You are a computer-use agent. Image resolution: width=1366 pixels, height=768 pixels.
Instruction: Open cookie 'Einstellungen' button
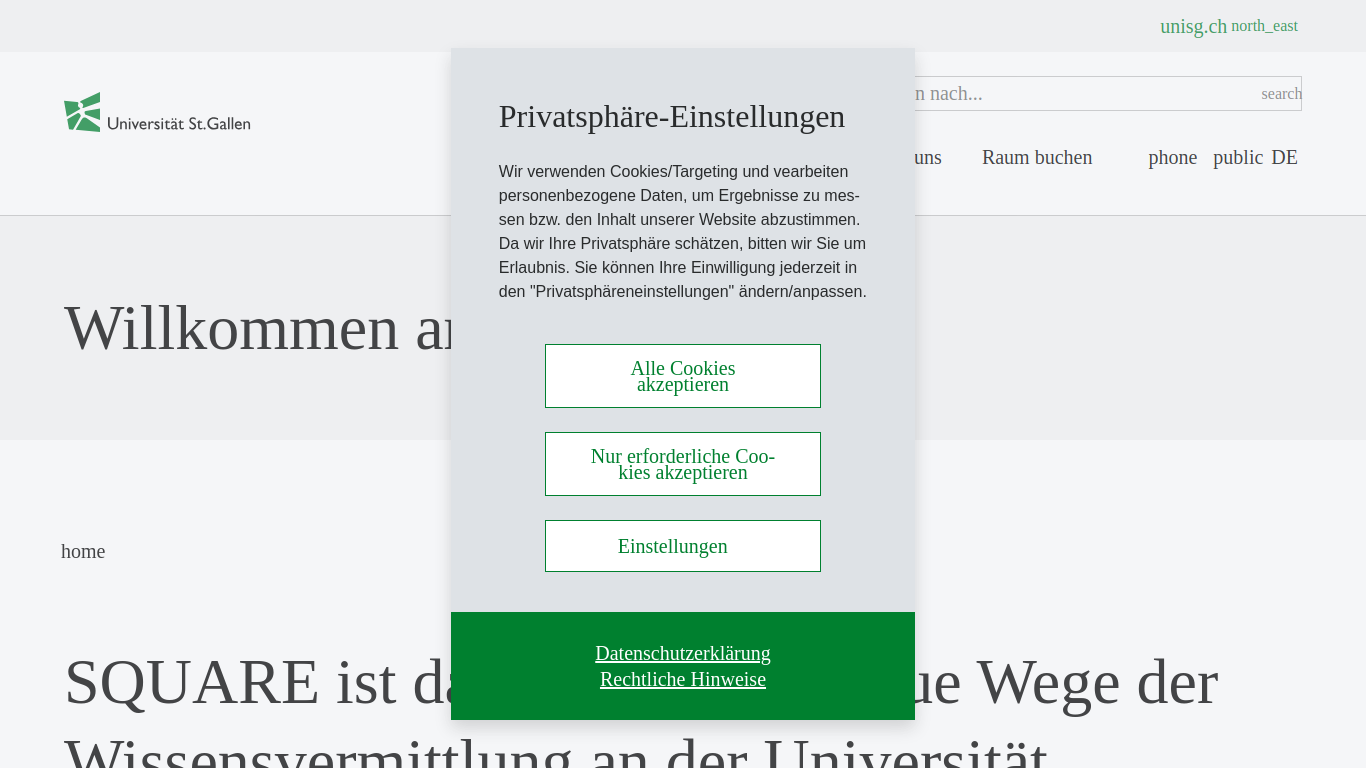683,546
